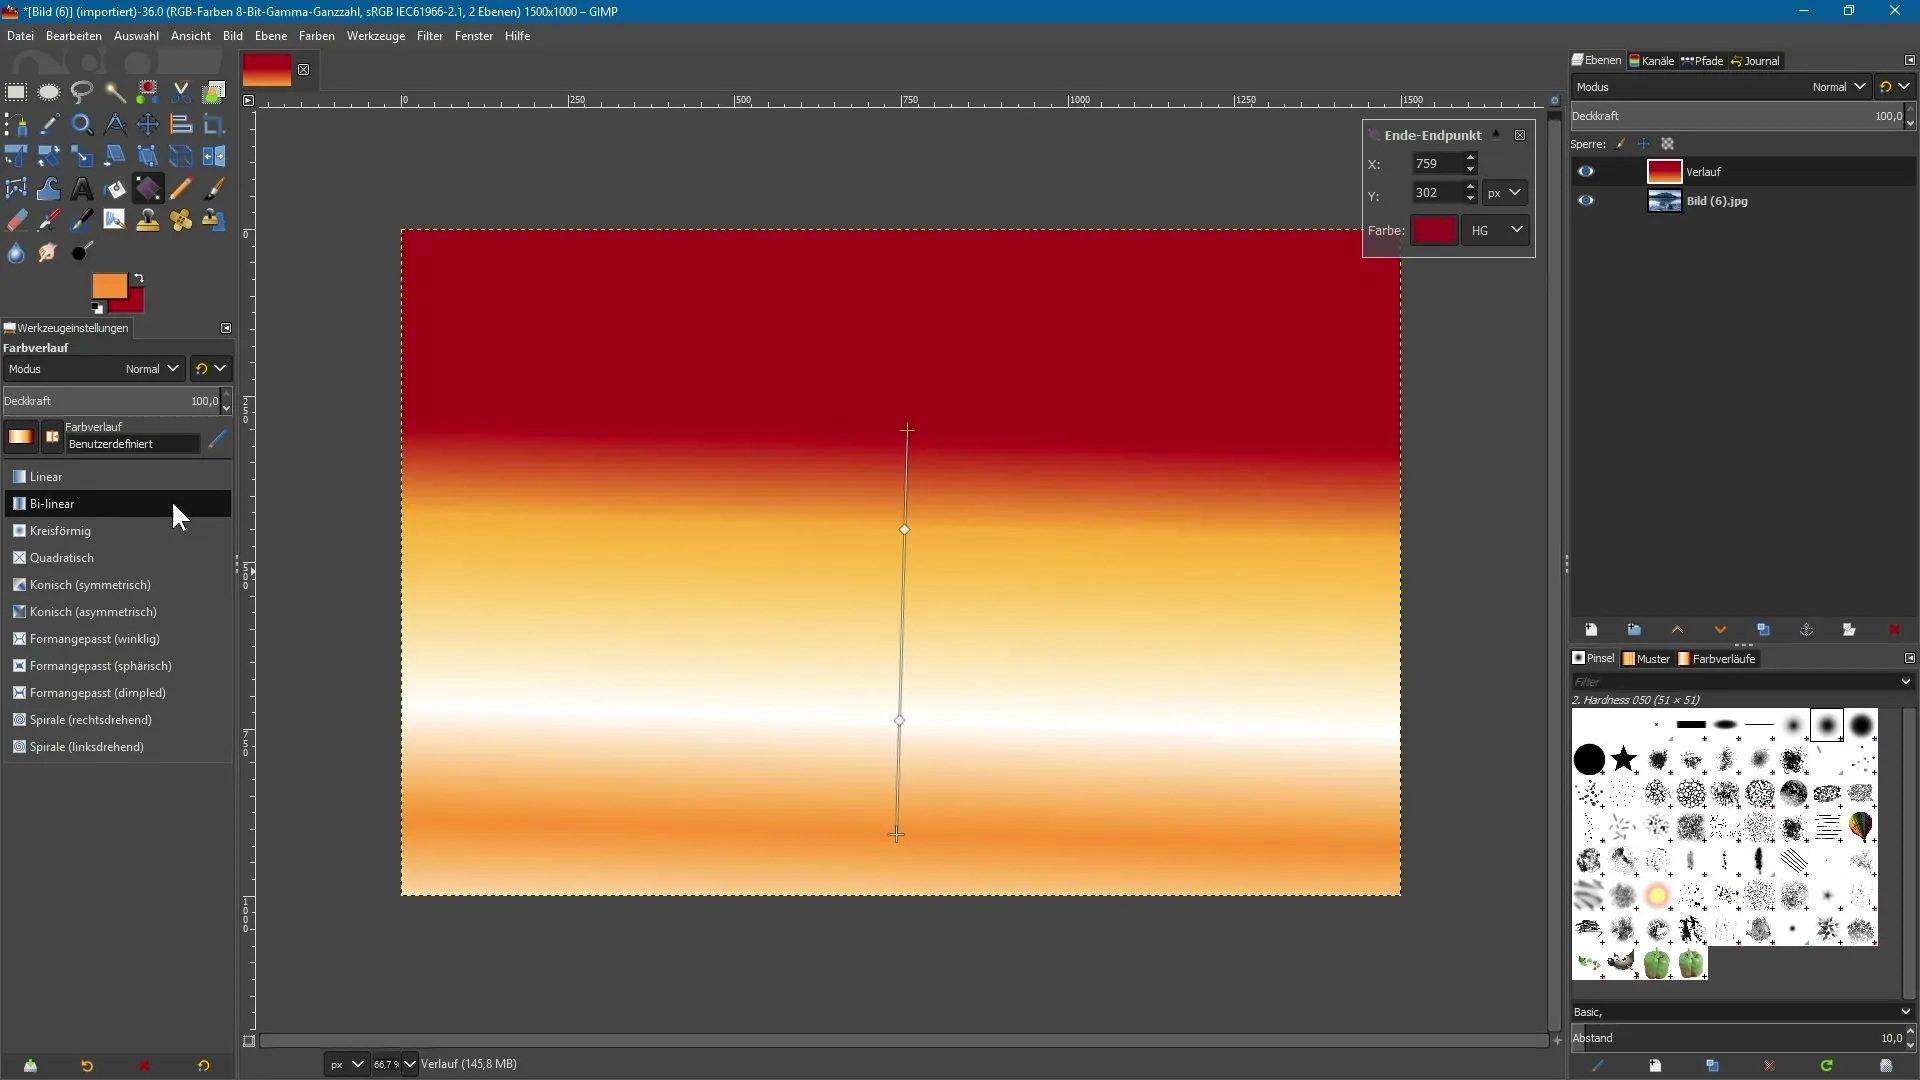Click the red Farbe endpoint color swatch

(1434, 231)
